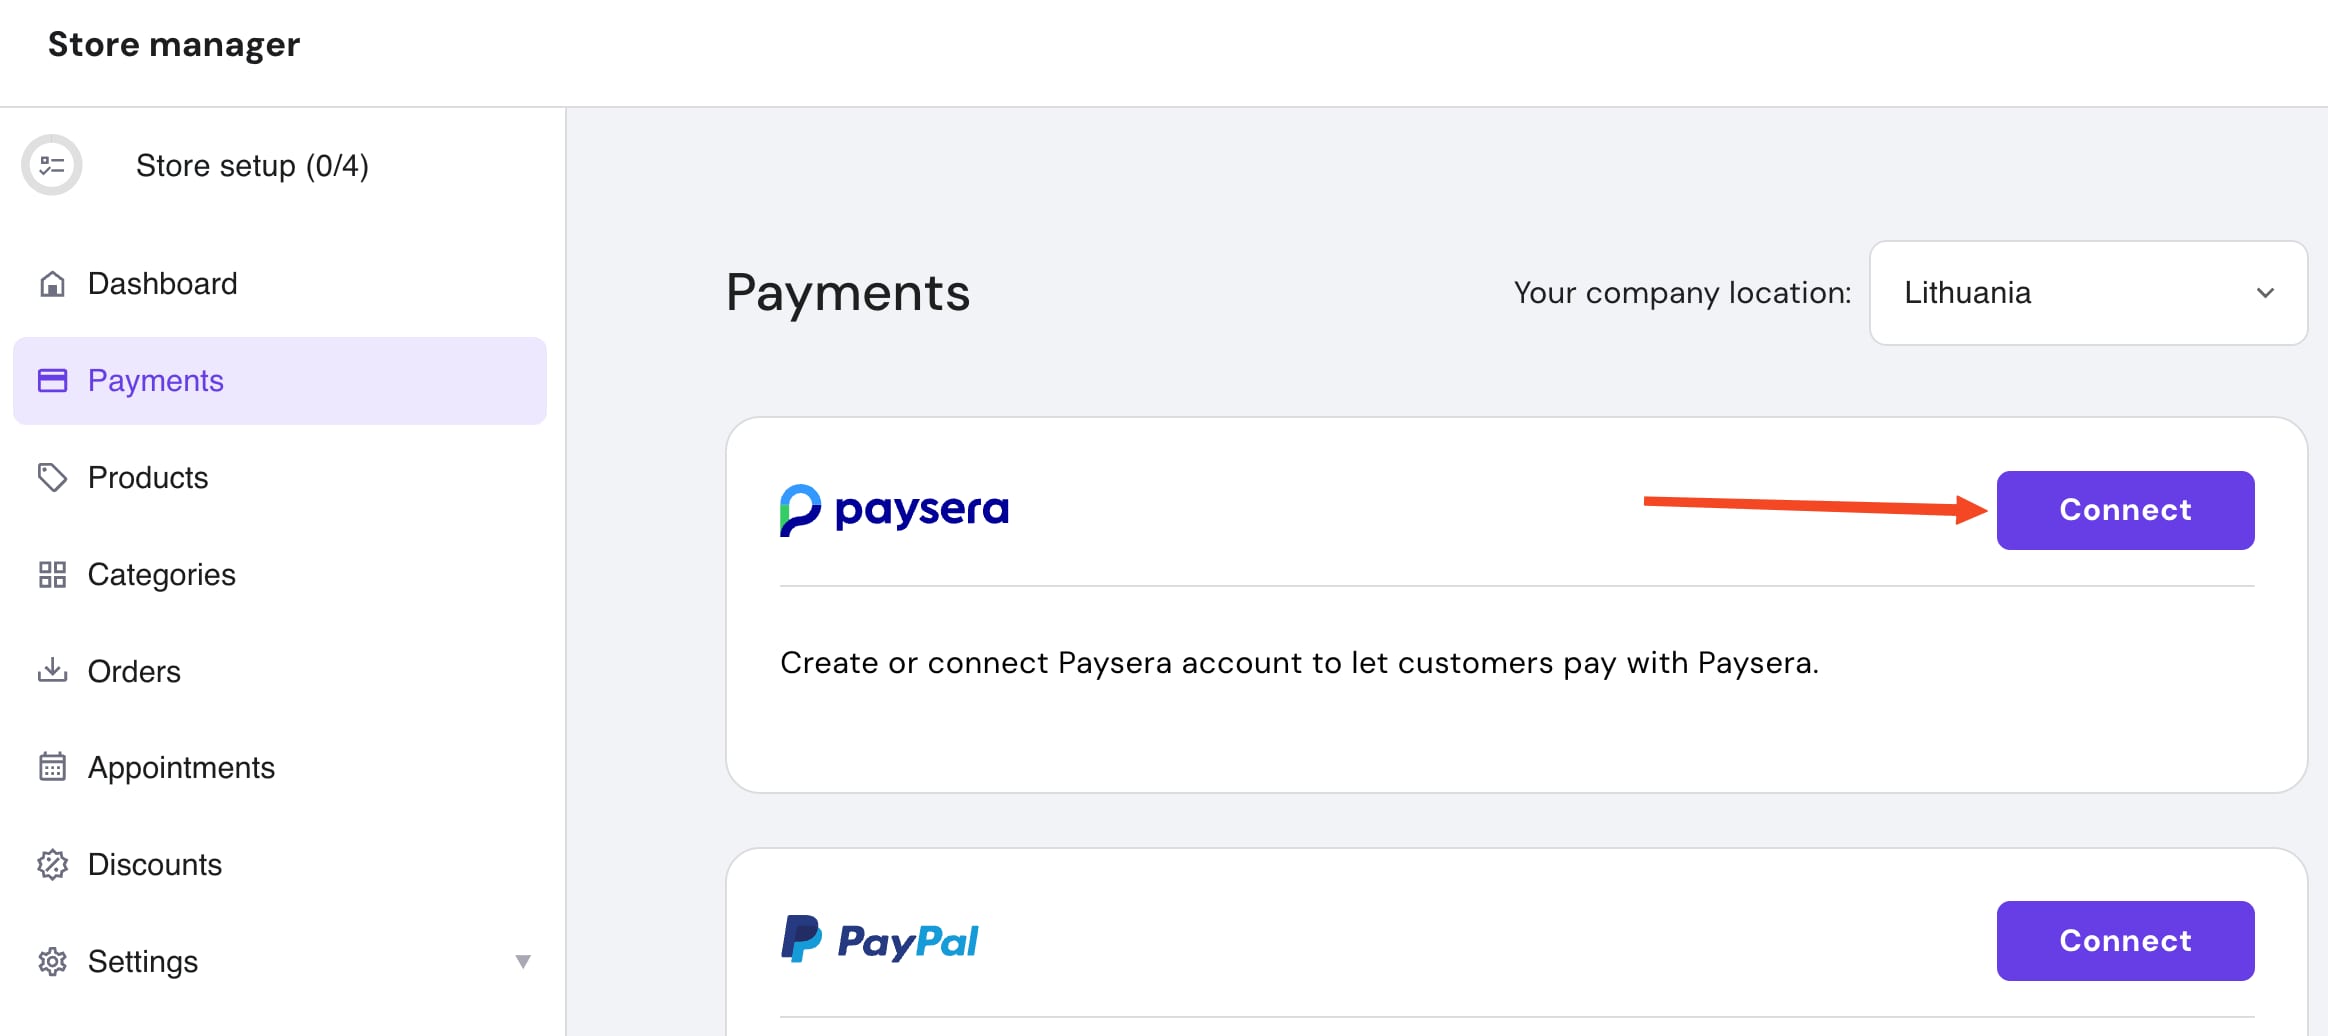Click the Store setup checklist icon
This screenshot has height=1036, width=2328.
(x=52, y=165)
